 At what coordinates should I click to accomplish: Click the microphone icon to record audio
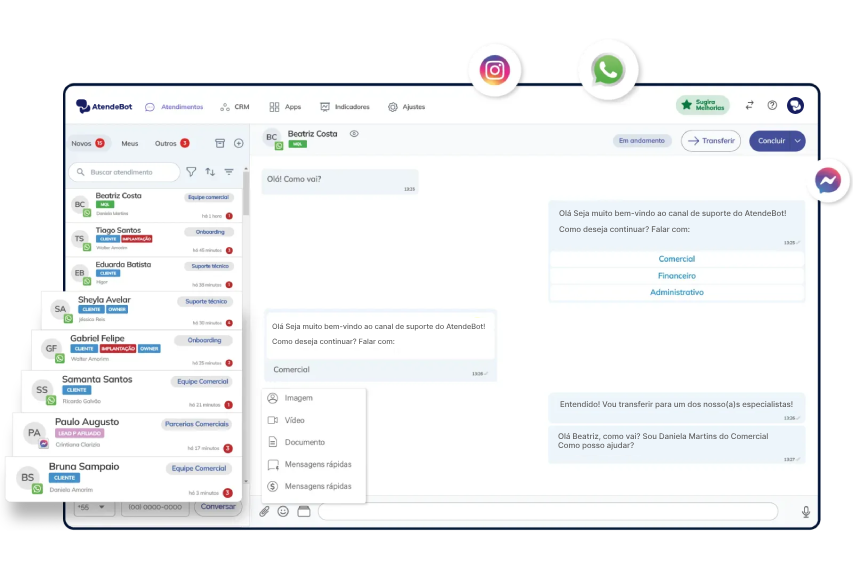(x=806, y=512)
